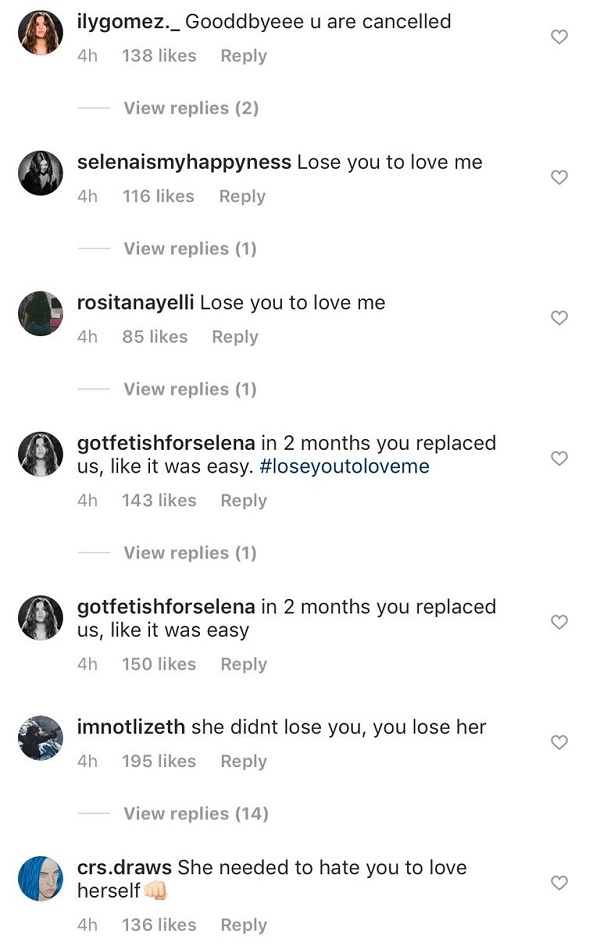
Task: Like selenaismyhappyness comment heart icon
Action: point(560,177)
